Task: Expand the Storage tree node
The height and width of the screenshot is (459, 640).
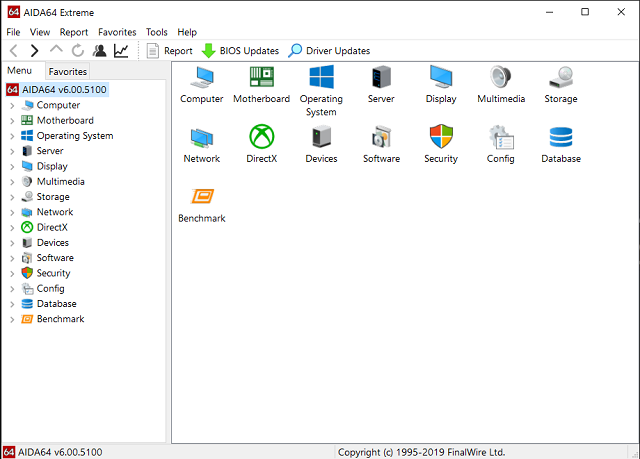Action: 12,197
